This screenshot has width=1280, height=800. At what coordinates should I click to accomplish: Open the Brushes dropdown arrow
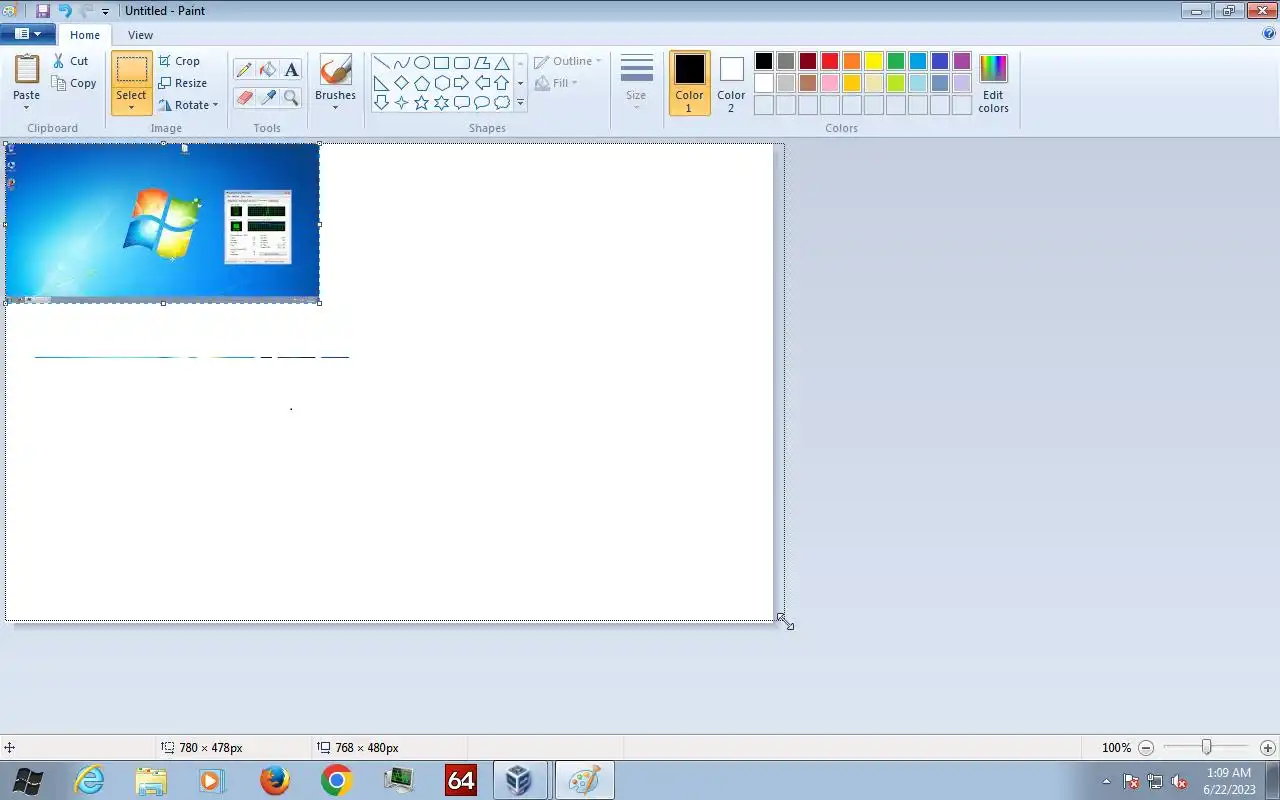tap(335, 108)
